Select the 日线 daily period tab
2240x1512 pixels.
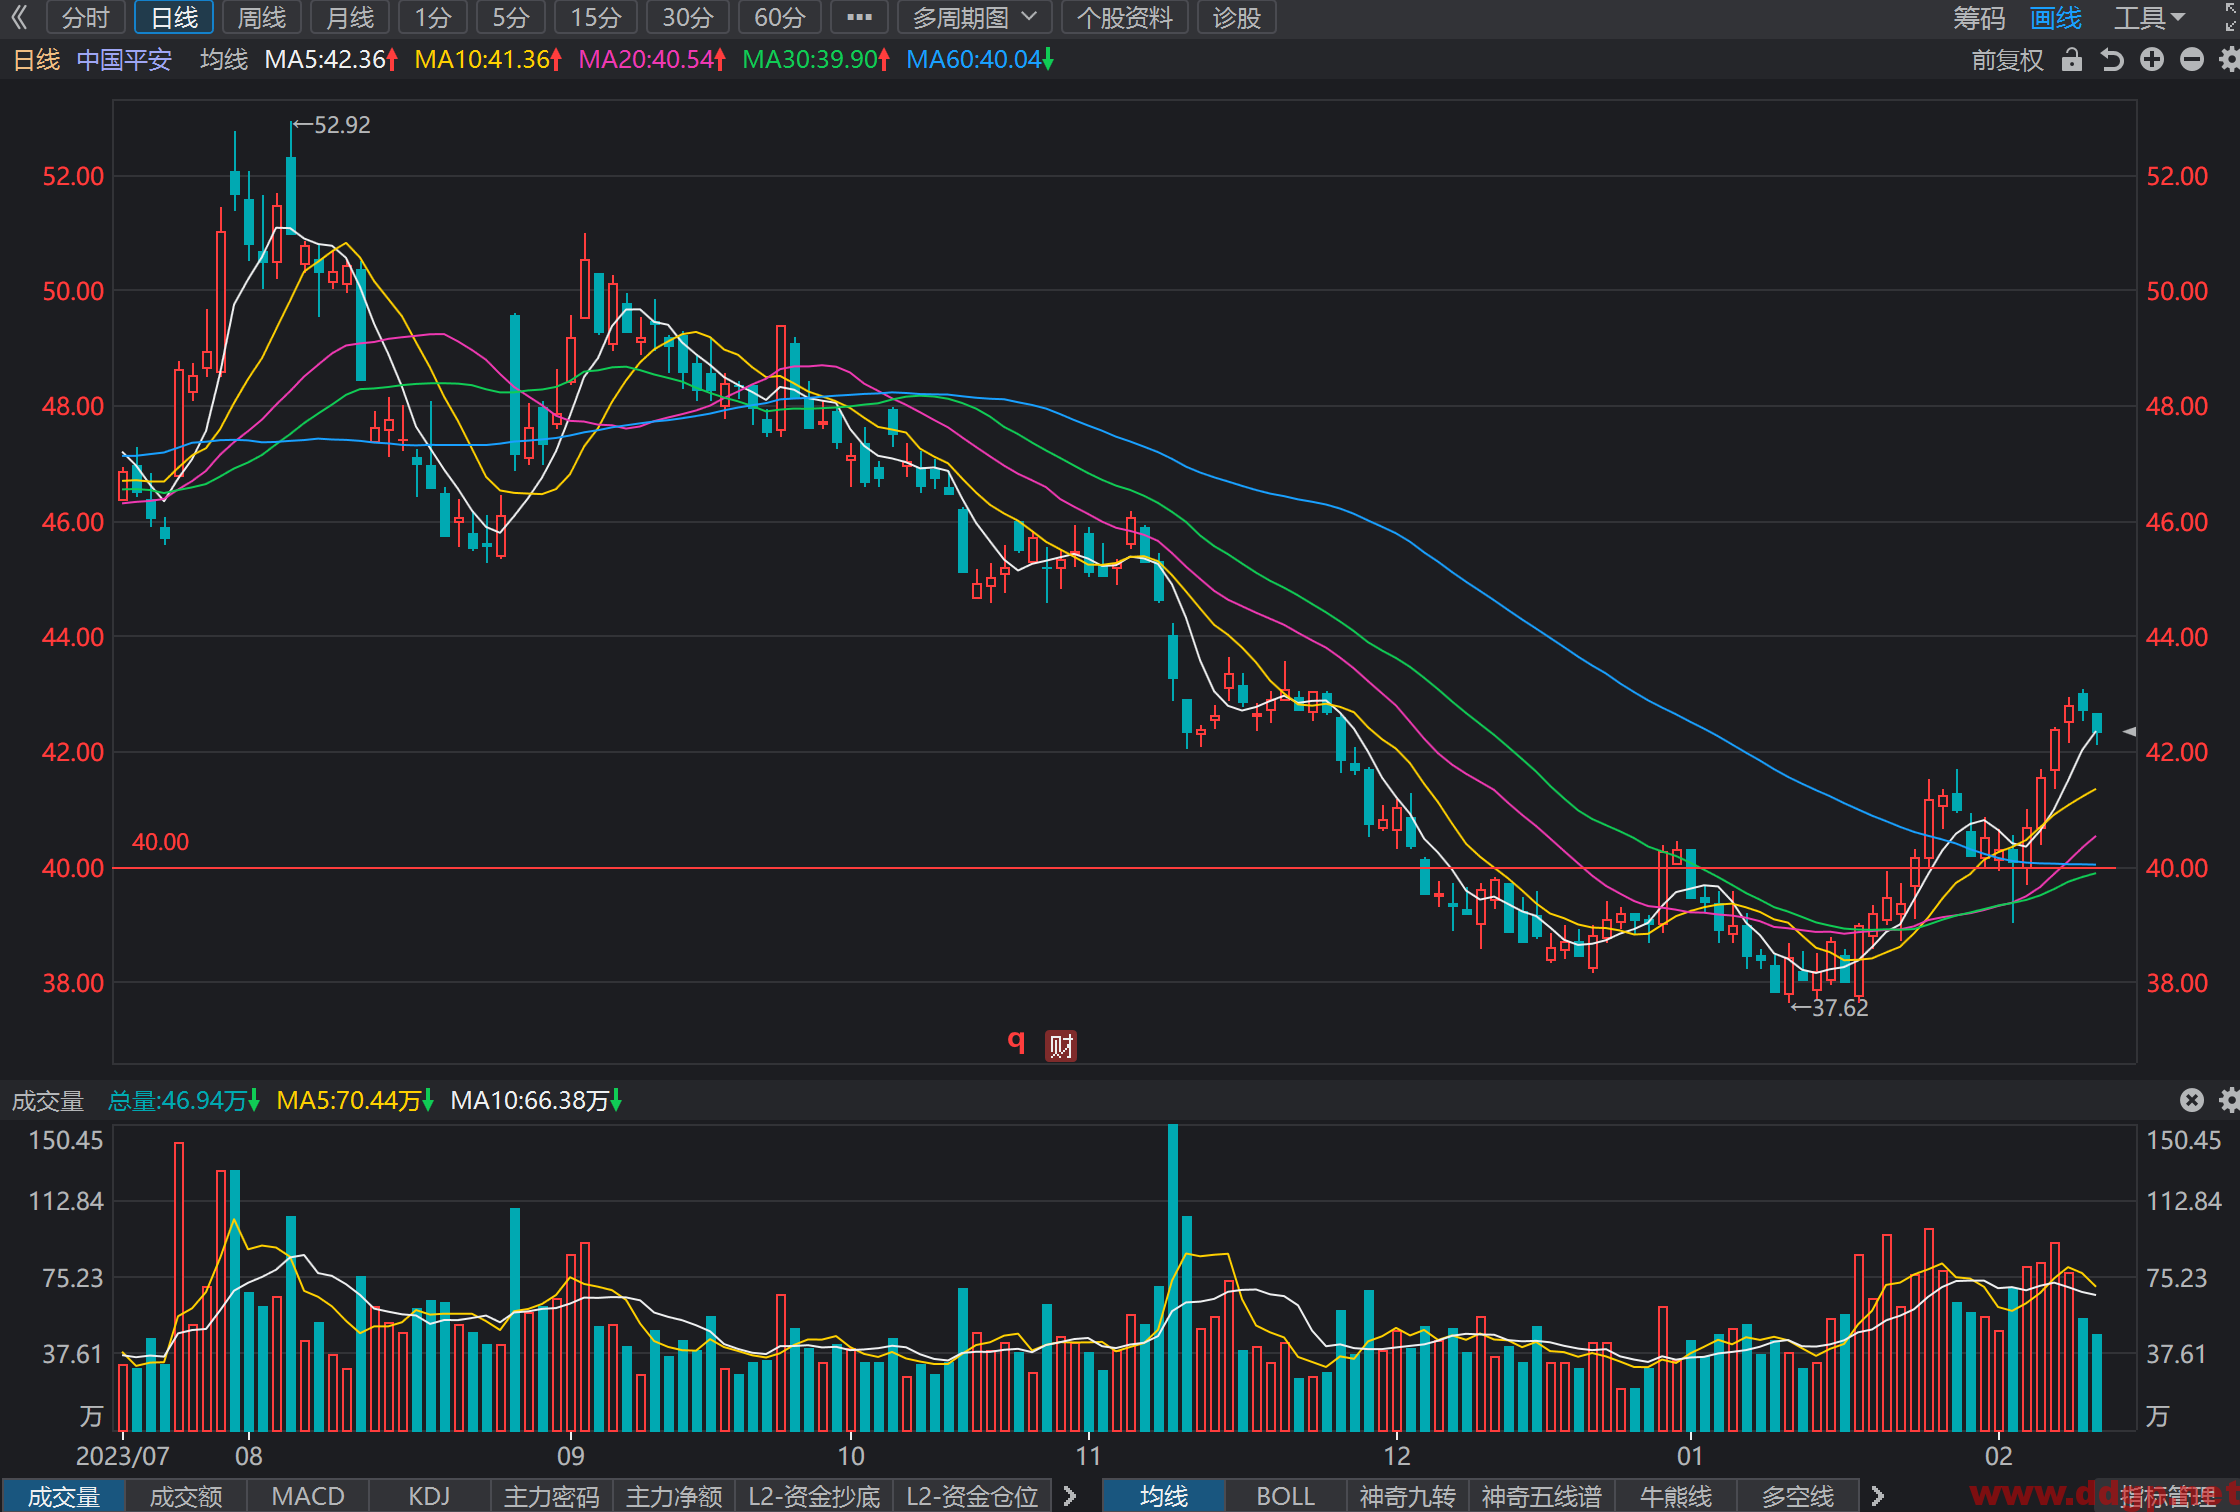click(x=174, y=17)
